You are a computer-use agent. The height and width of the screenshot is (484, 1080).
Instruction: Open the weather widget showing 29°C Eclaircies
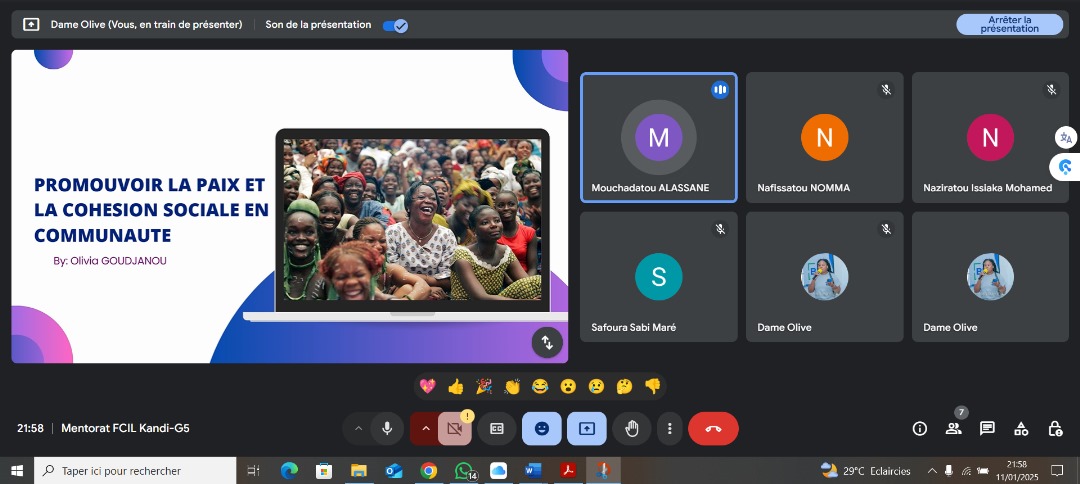coord(866,471)
